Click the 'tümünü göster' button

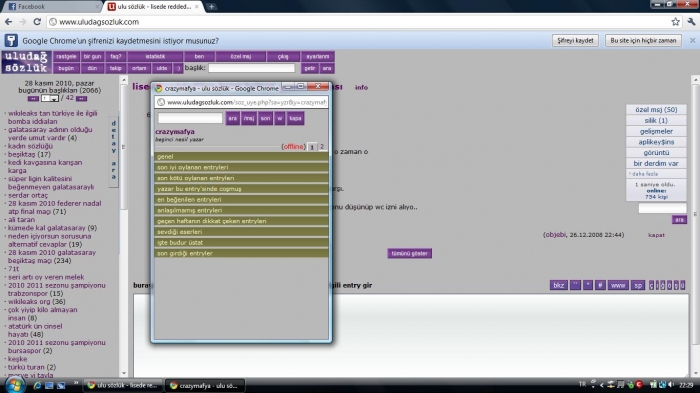pyautogui.click(x=409, y=253)
